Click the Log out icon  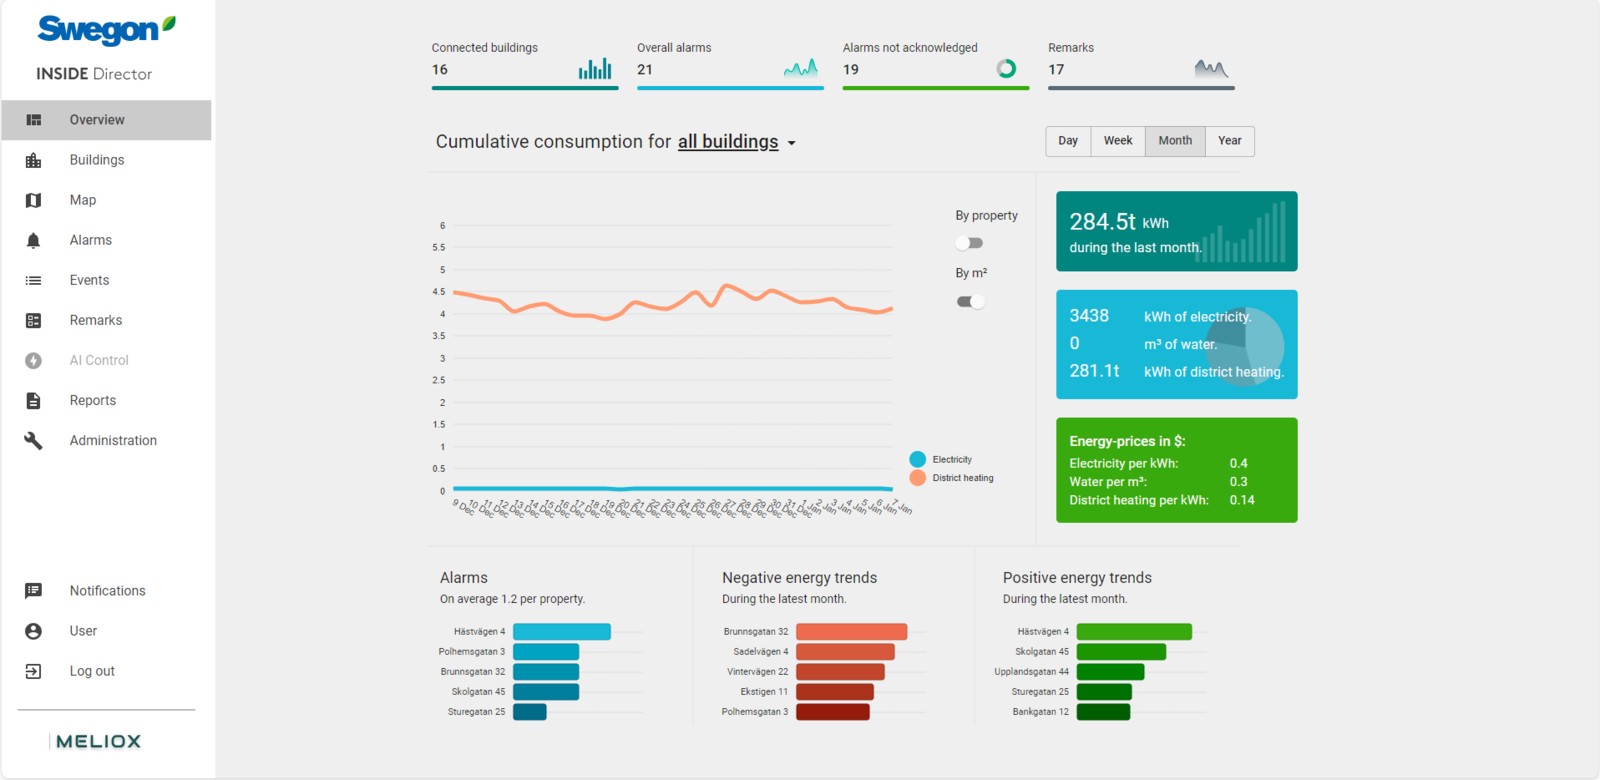pyautogui.click(x=33, y=671)
